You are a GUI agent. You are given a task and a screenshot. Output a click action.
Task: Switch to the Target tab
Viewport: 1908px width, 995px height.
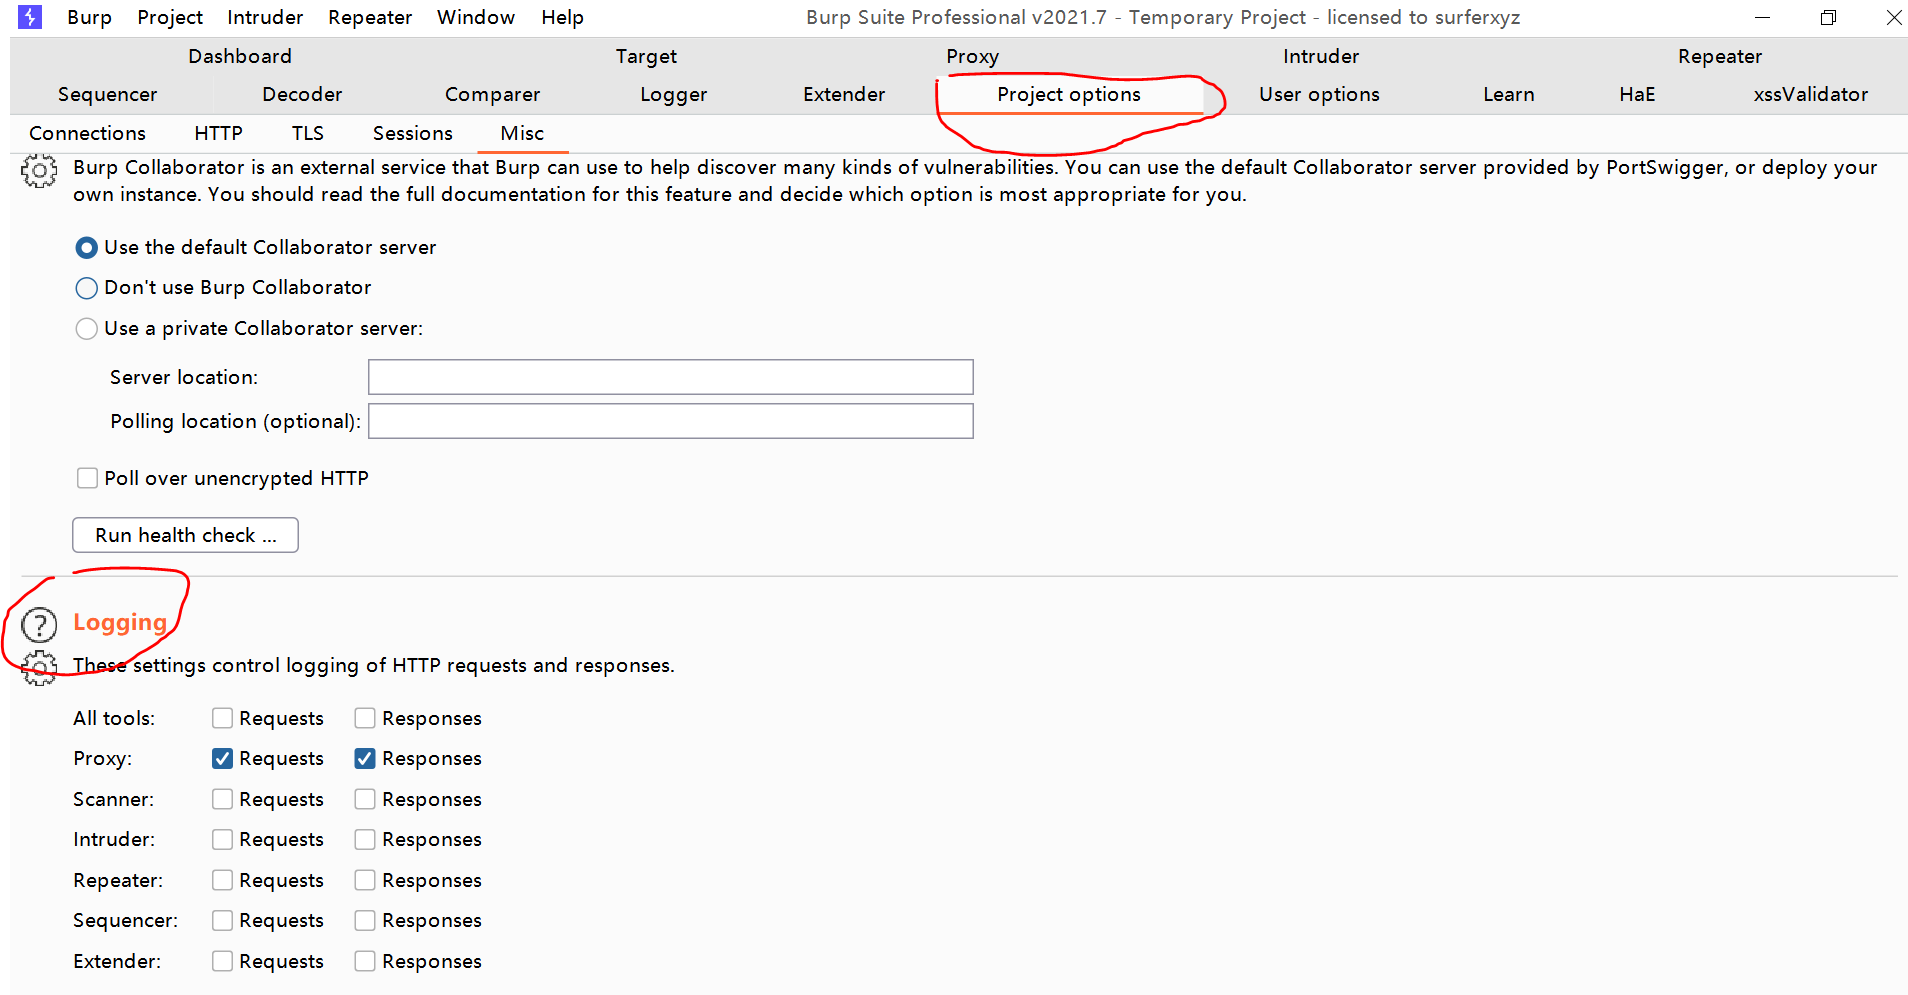646,56
